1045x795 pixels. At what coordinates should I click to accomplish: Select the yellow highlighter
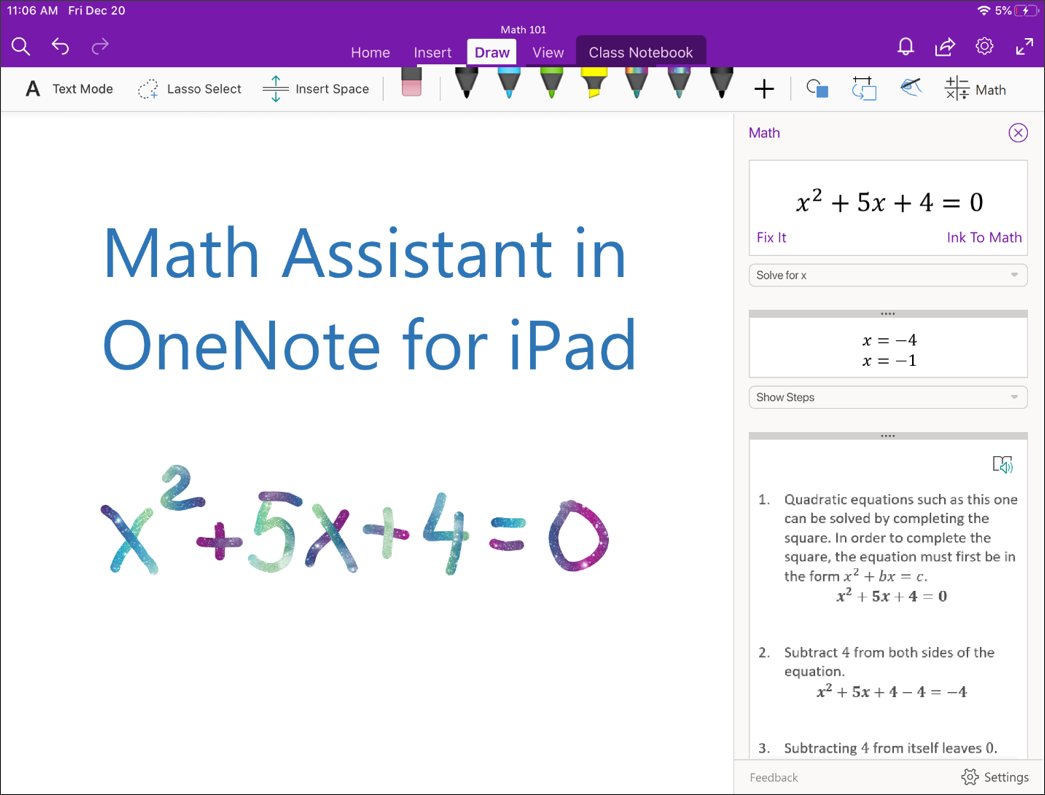tap(594, 83)
